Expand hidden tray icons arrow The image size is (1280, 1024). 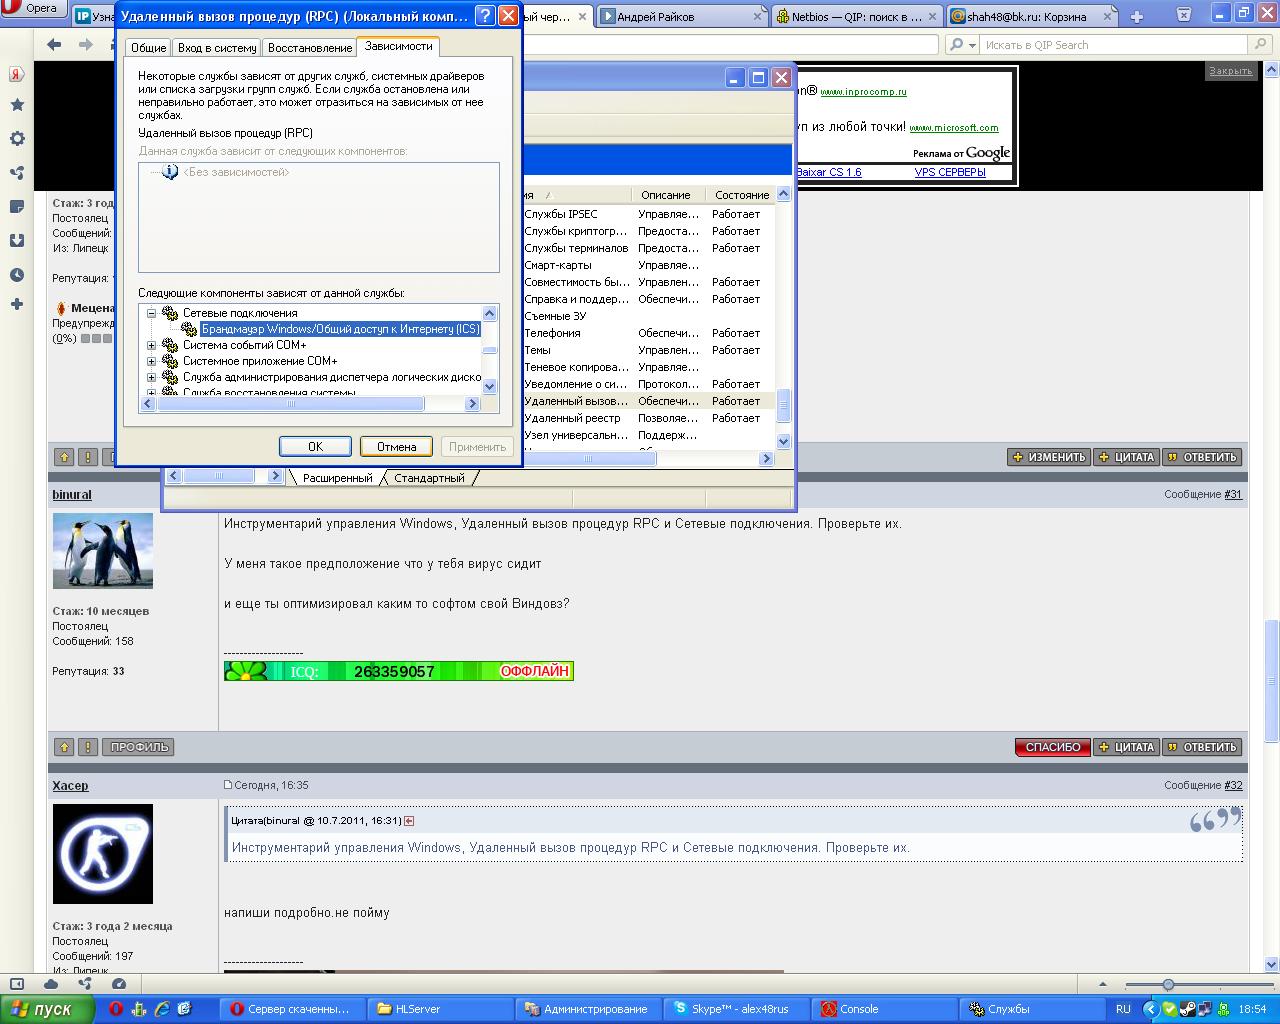(x=1150, y=1009)
